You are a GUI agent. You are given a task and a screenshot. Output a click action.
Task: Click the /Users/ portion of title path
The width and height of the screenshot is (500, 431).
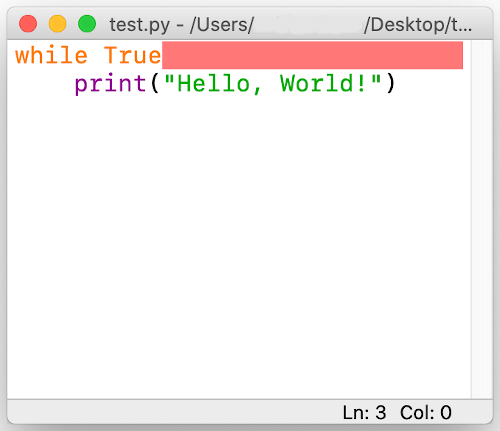click(x=222, y=25)
